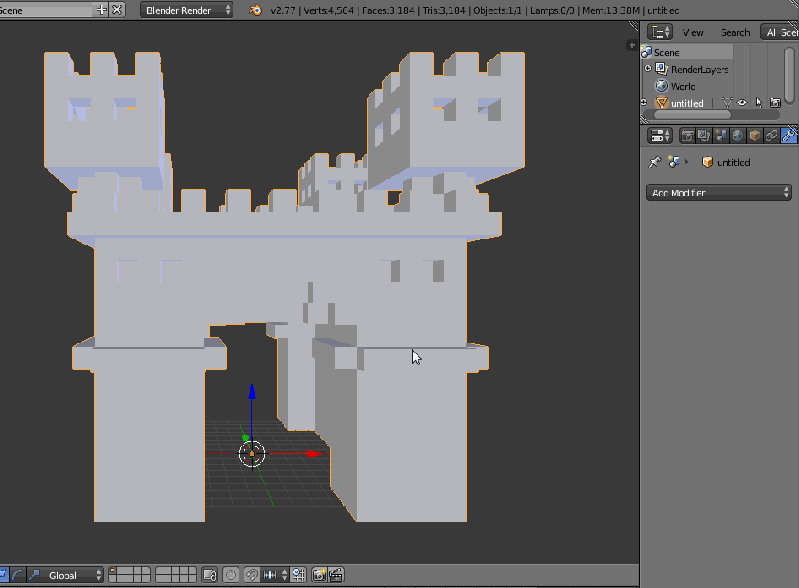Switch to Constraints properties tab
This screenshot has width=799, height=588.
point(771,136)
